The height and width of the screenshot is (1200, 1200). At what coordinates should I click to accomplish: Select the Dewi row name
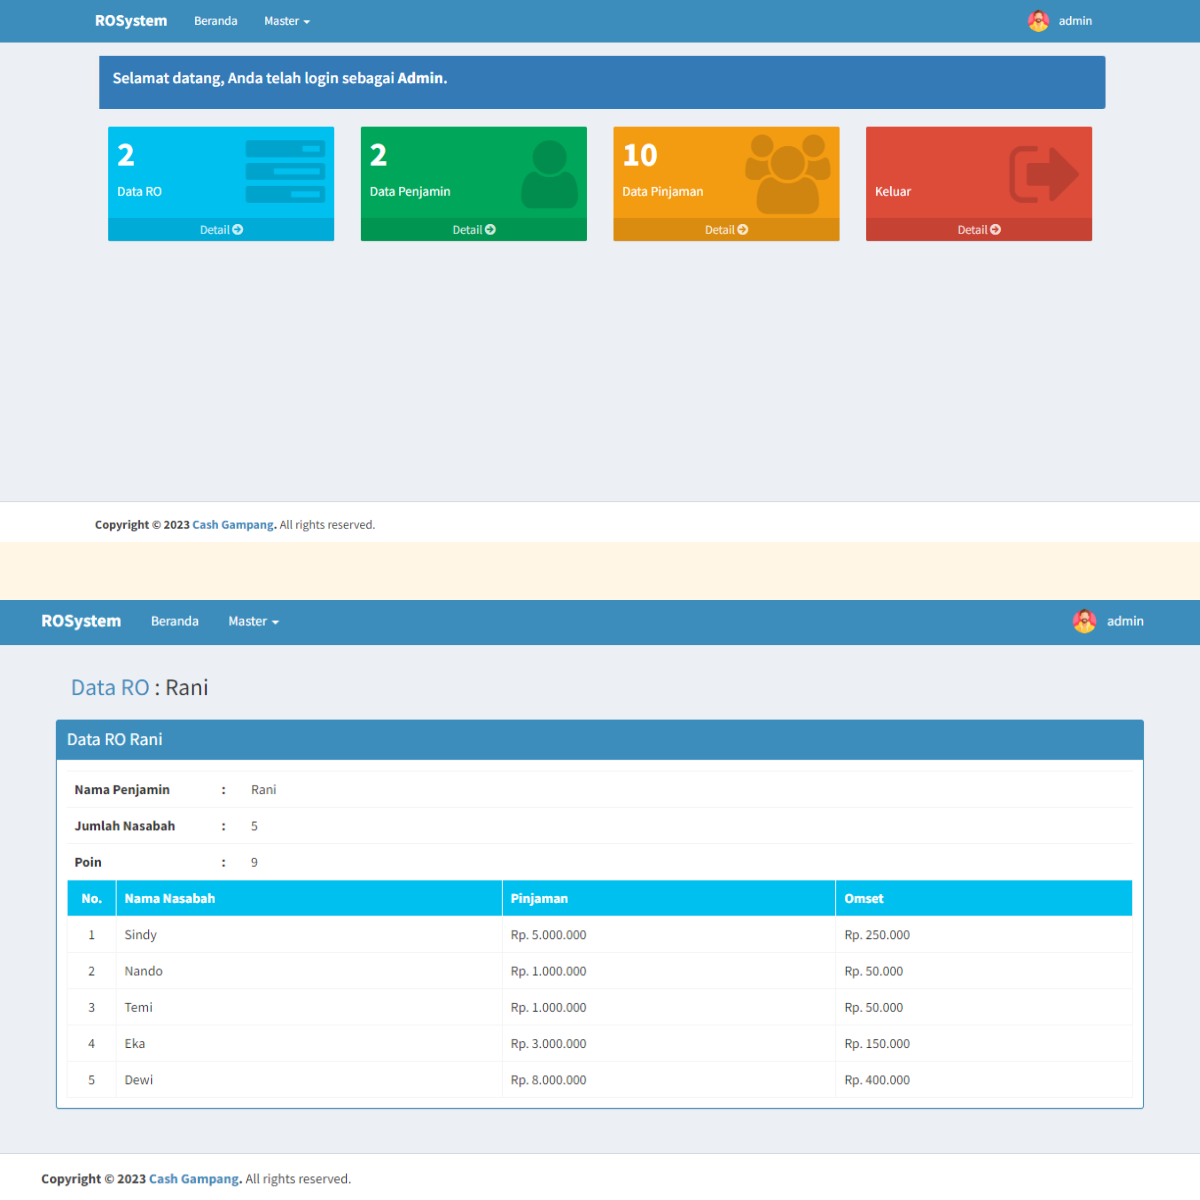139,1080
